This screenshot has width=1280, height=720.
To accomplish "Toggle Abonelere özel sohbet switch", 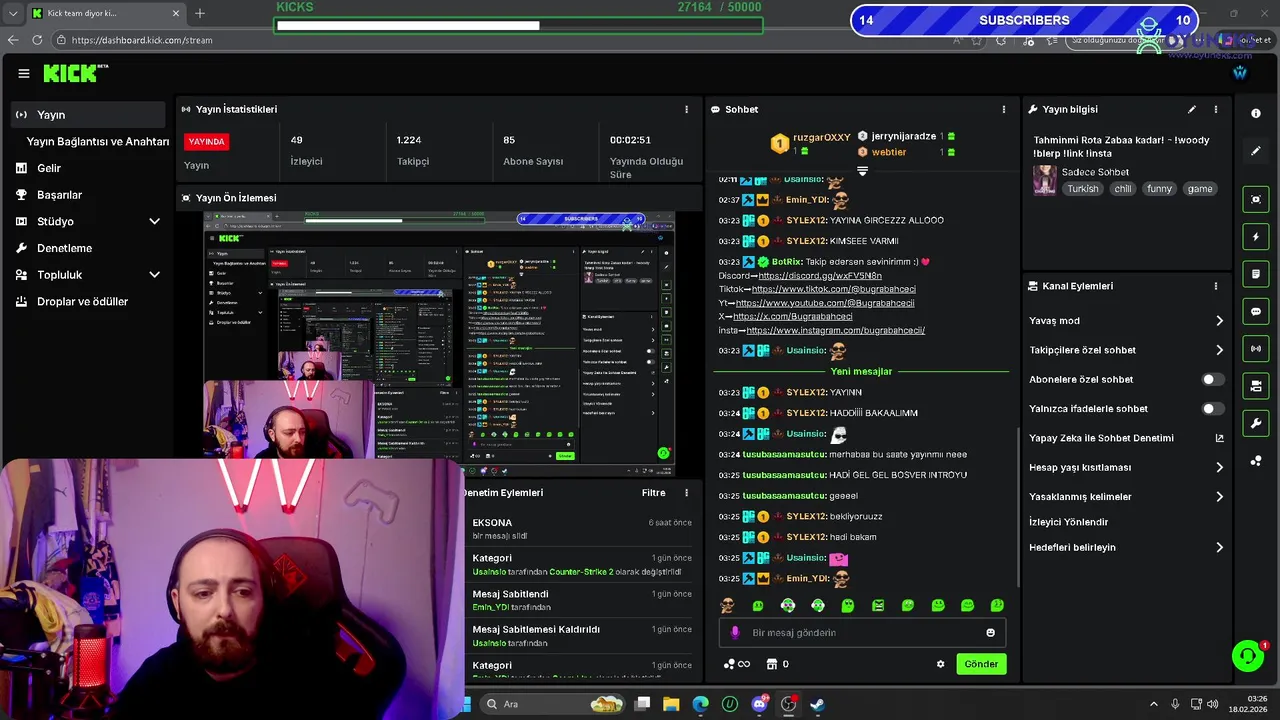I will pos(1212,380).
